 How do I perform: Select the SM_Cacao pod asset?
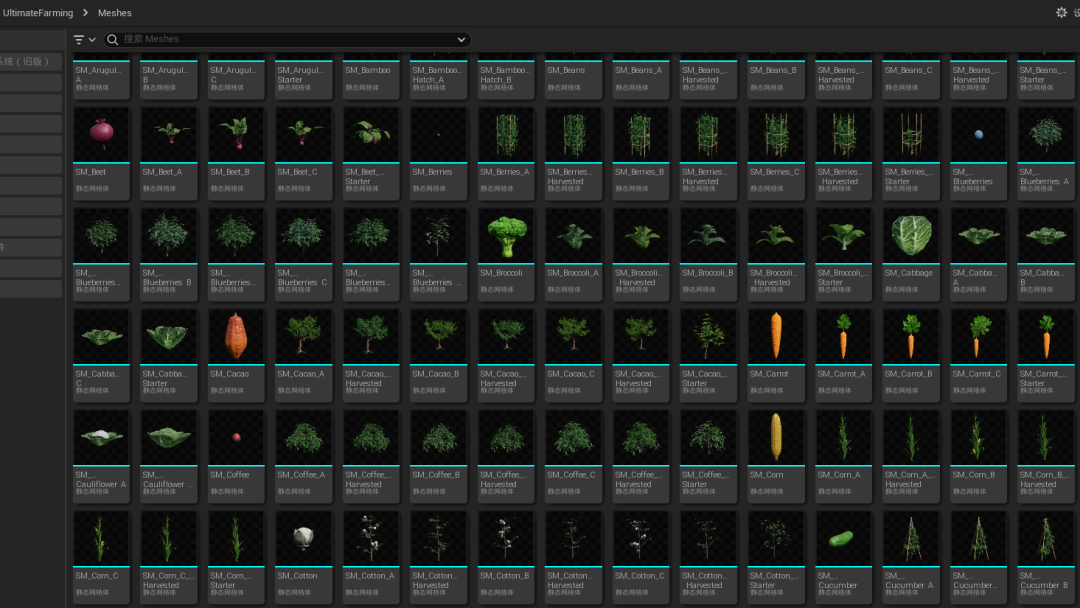[236, 355]
